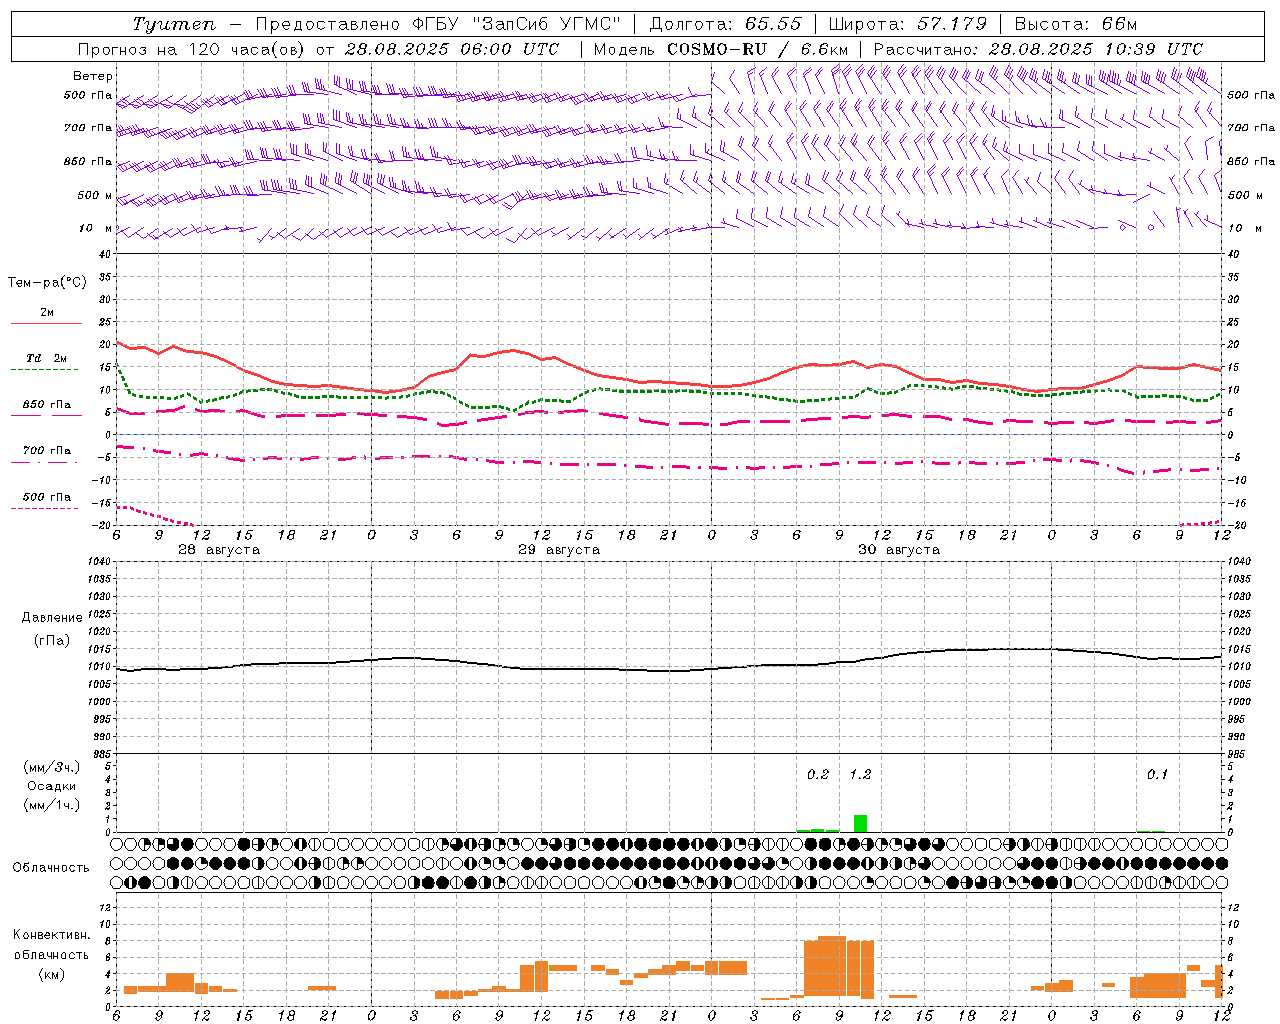Click the "Давление" pressure panel label
Image resolution: width=1280 pixels, height=1024 pixels.
pos(52,618)
